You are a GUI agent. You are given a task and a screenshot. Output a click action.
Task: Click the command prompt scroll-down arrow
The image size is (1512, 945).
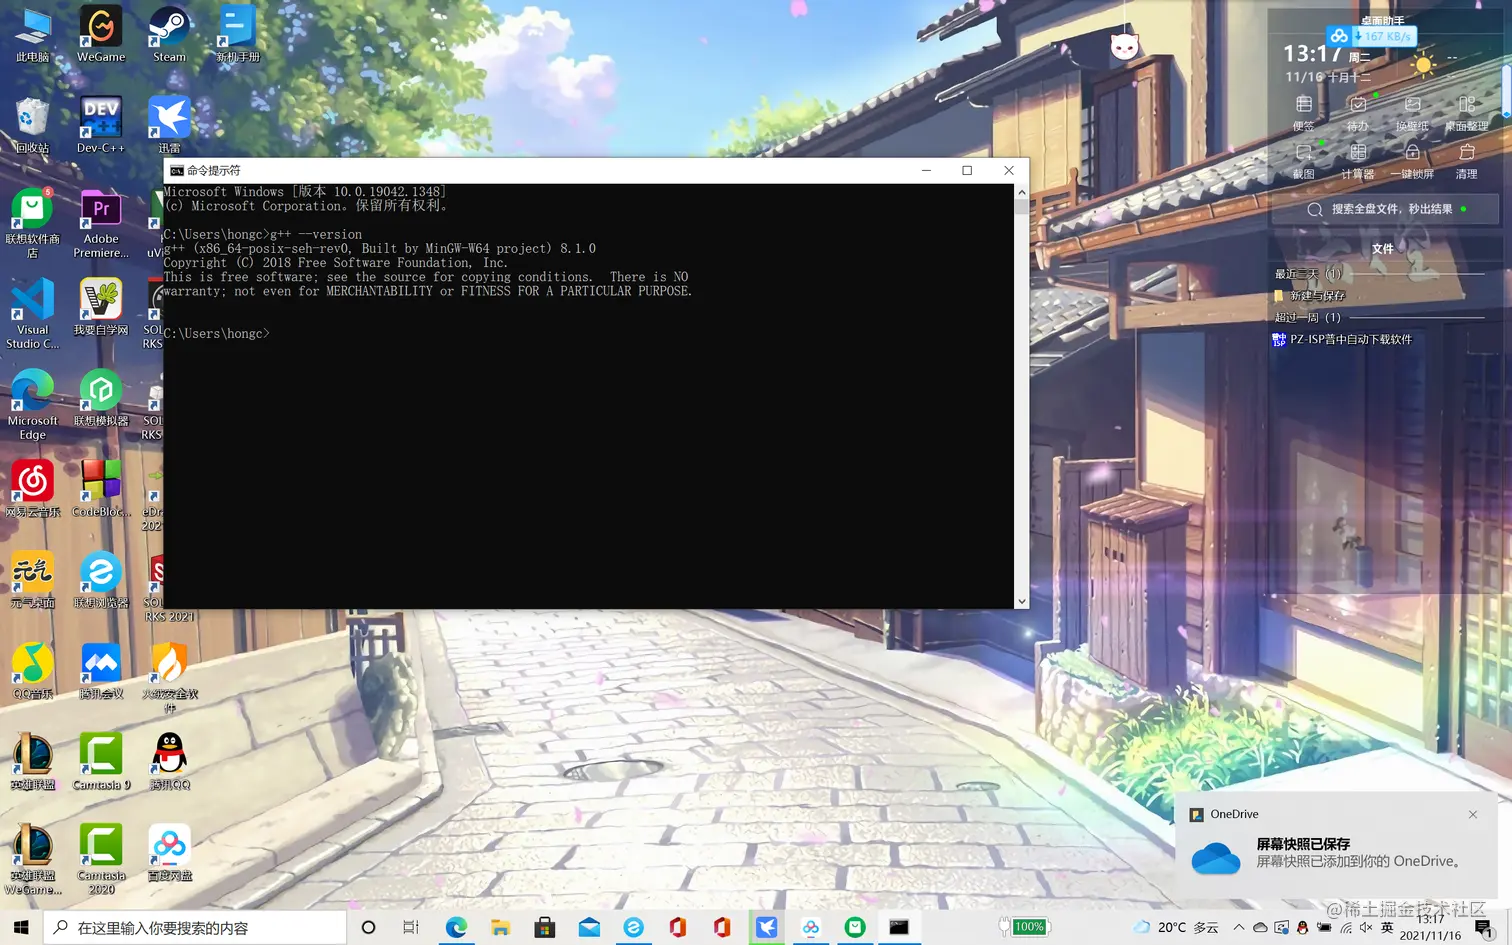(1021, 601)
